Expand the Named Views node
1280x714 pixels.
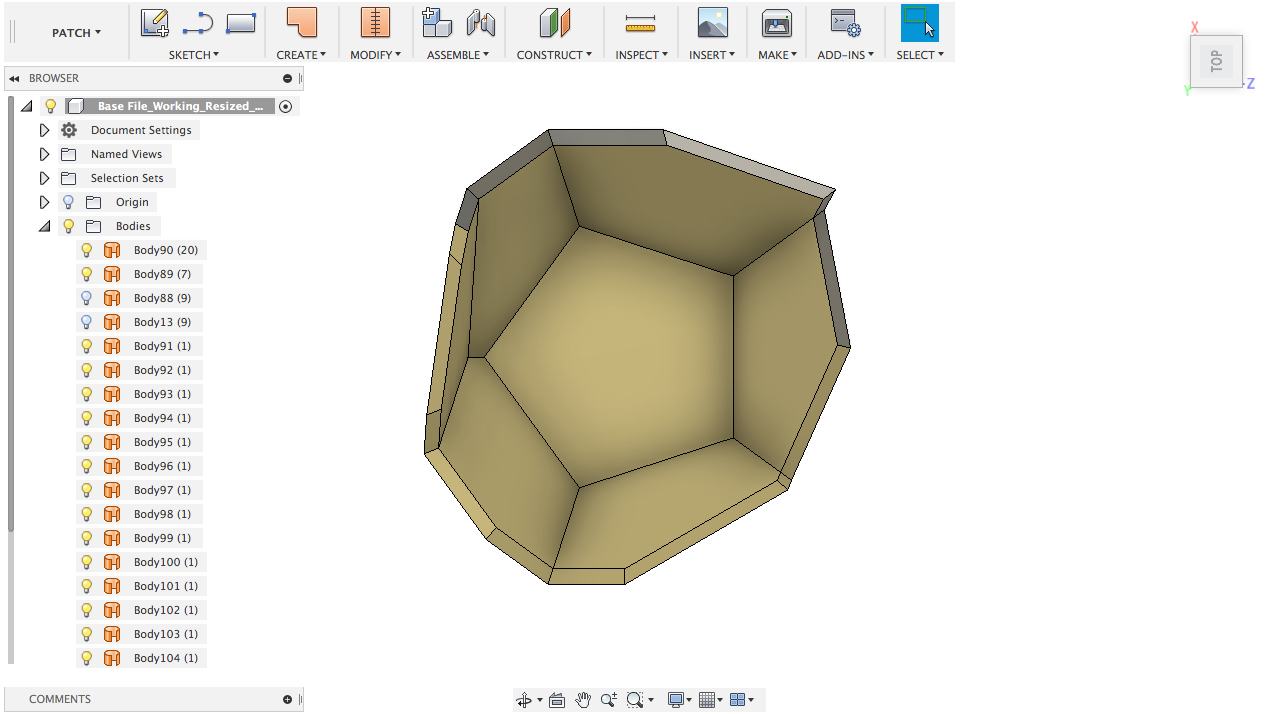point(44,154)
